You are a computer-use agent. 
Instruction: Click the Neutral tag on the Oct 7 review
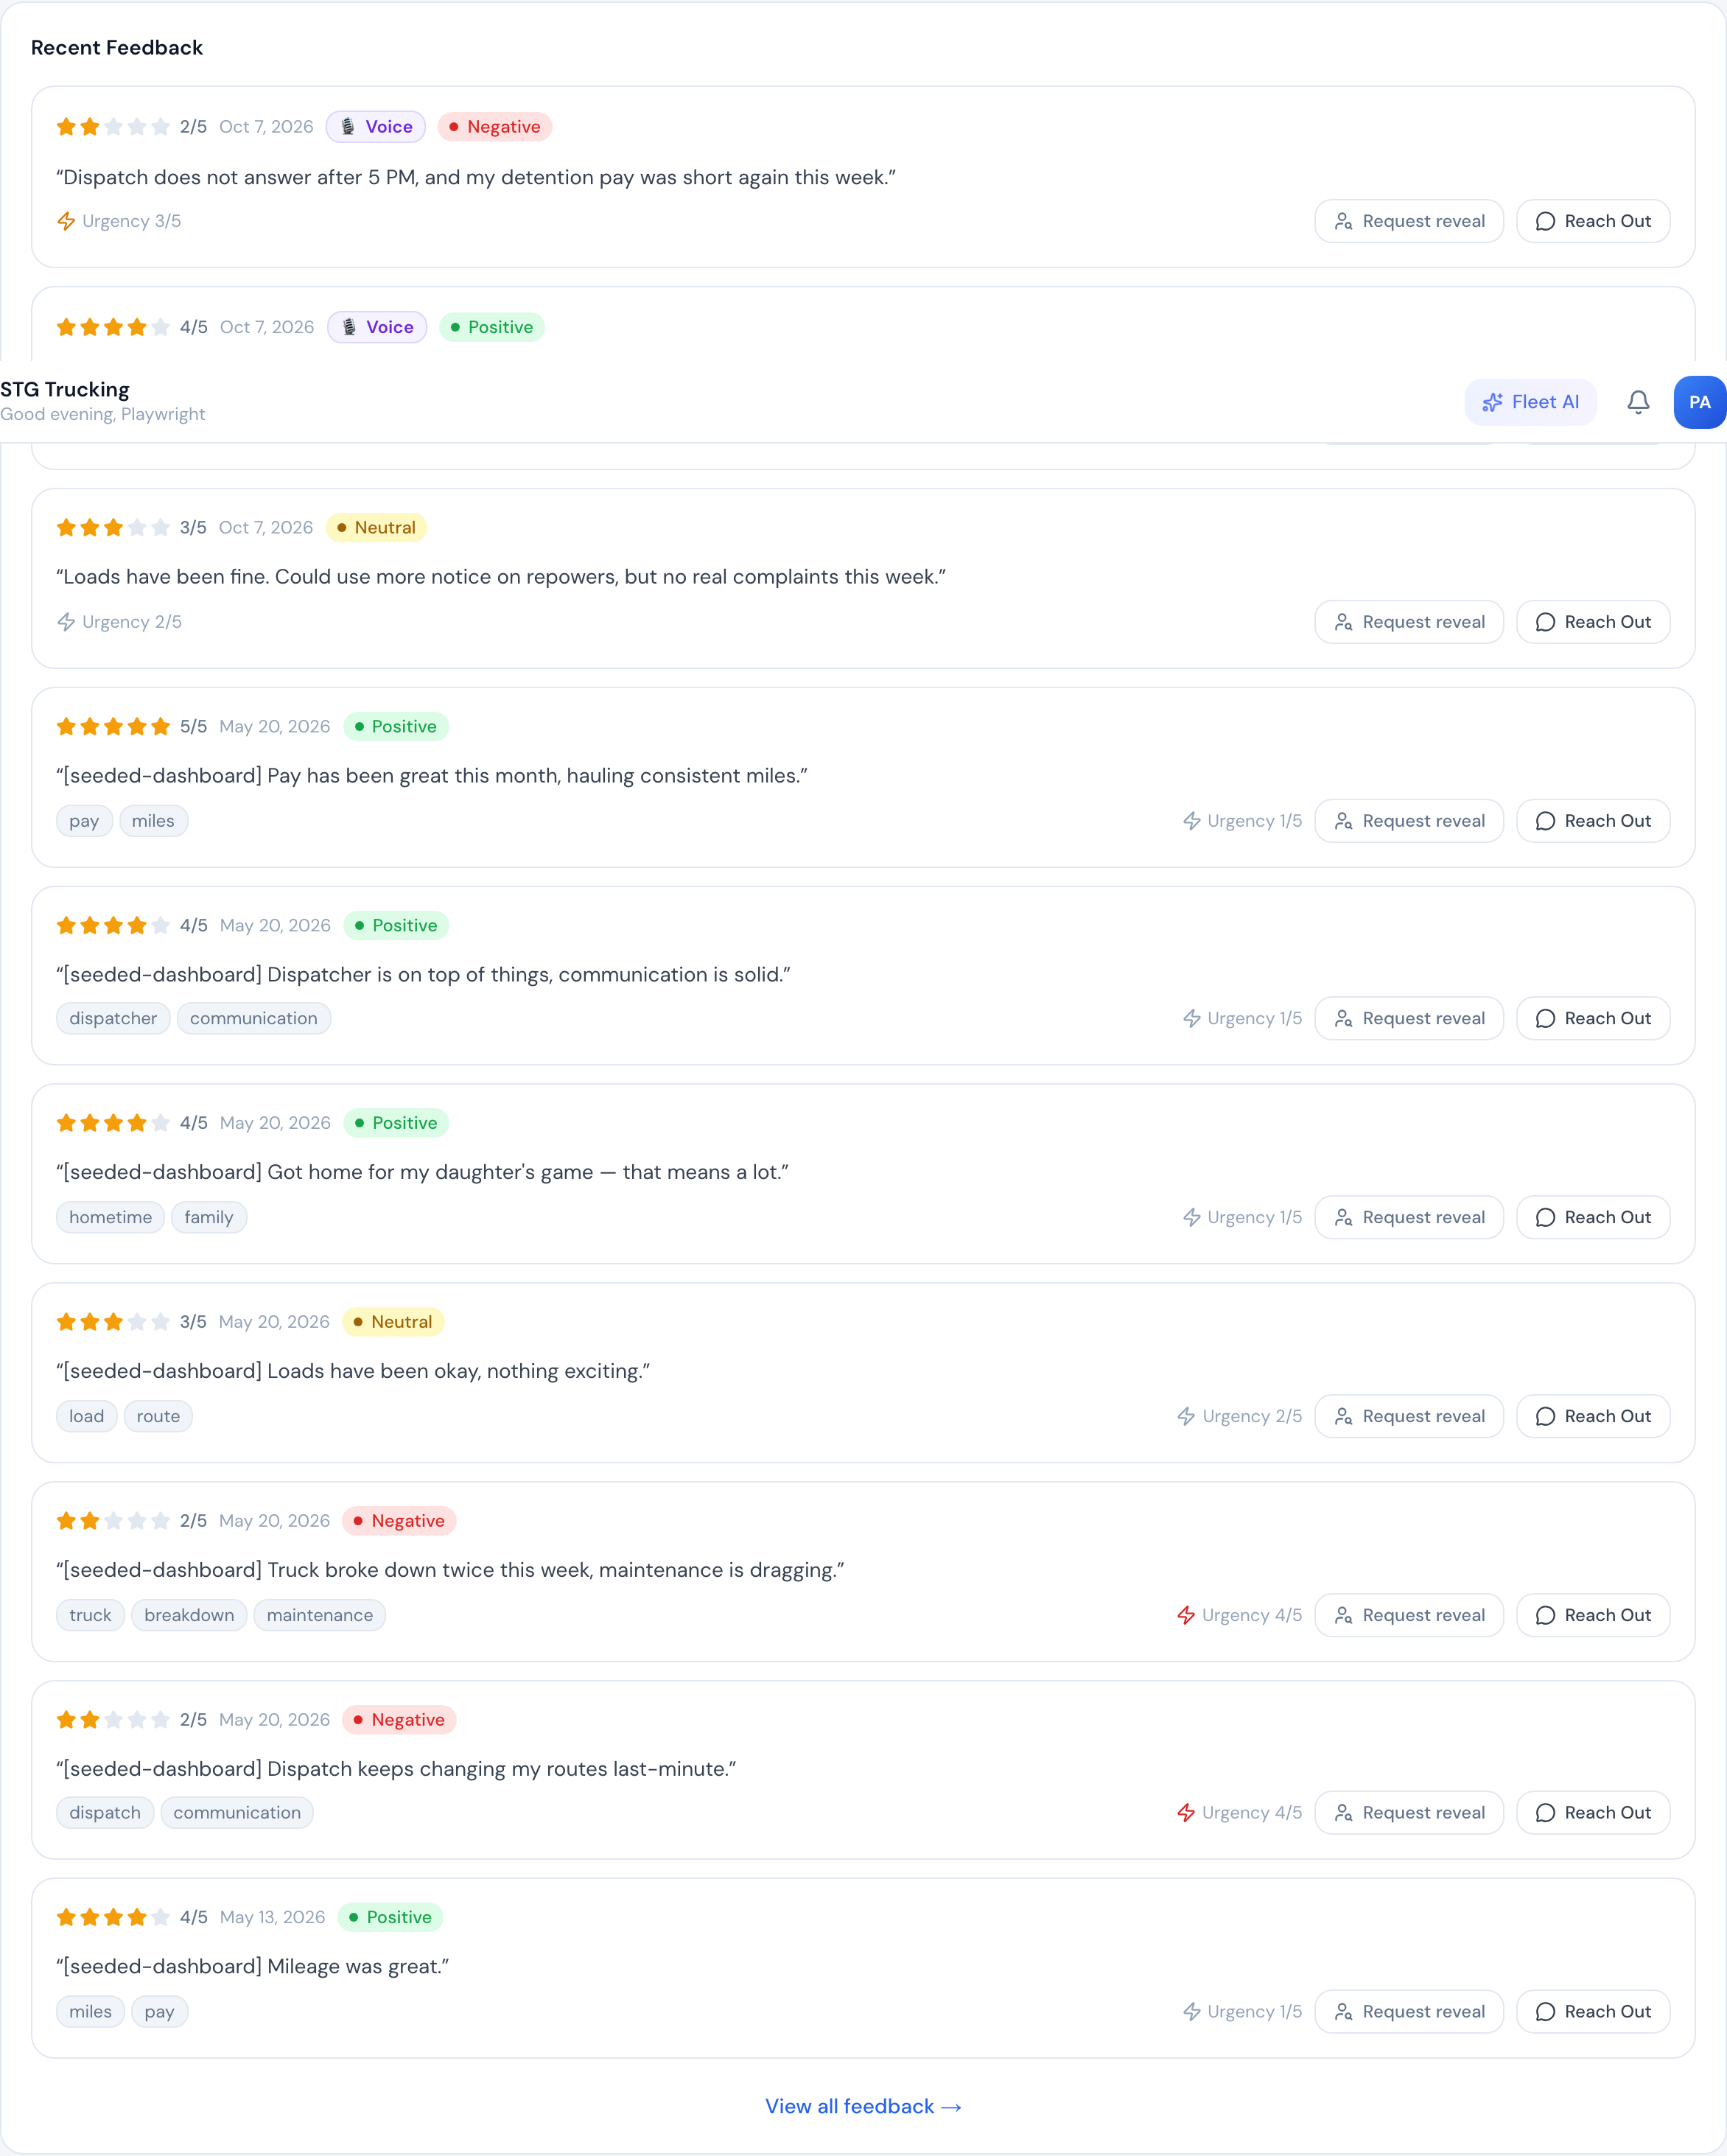tap(376, 527)
